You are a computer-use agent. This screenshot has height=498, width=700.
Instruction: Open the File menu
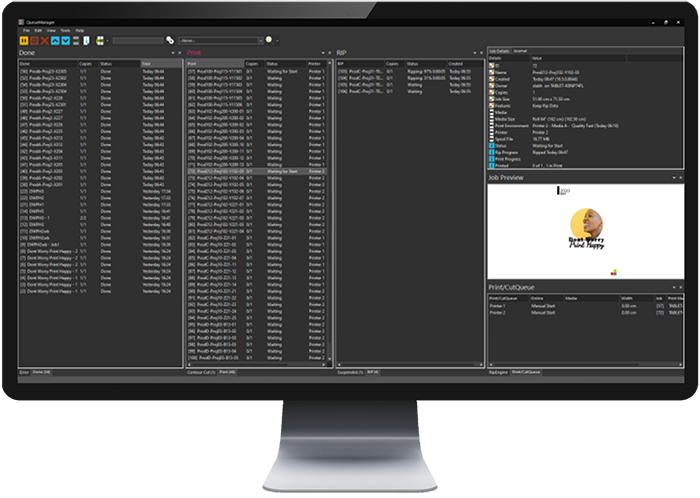click(26, 31)
